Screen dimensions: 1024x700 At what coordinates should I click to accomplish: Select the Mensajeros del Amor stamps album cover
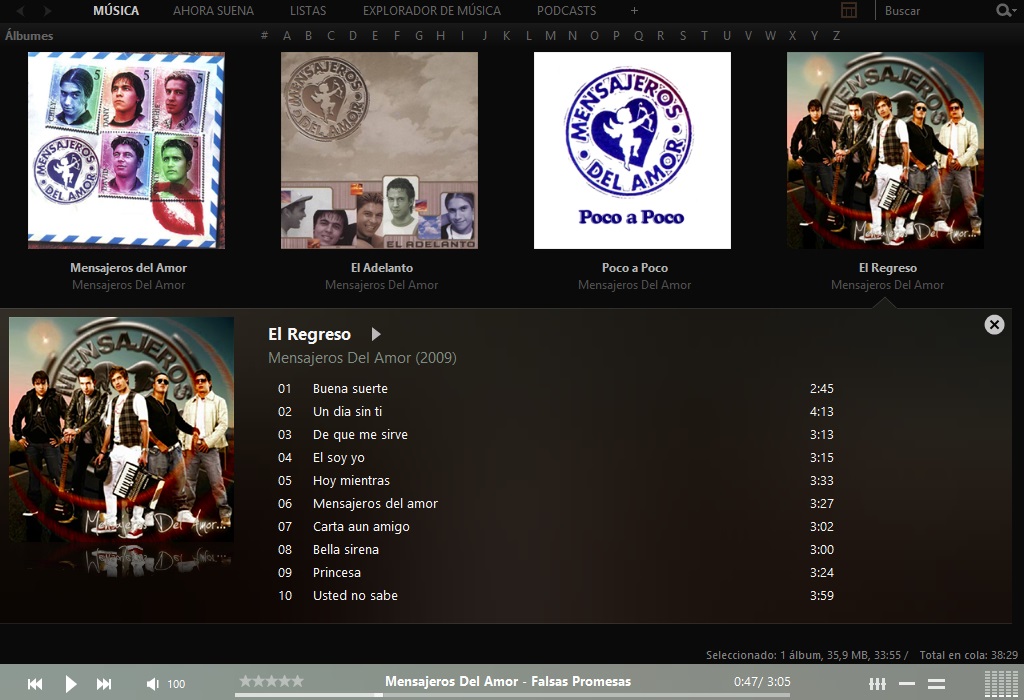click(x=126, y=150)
